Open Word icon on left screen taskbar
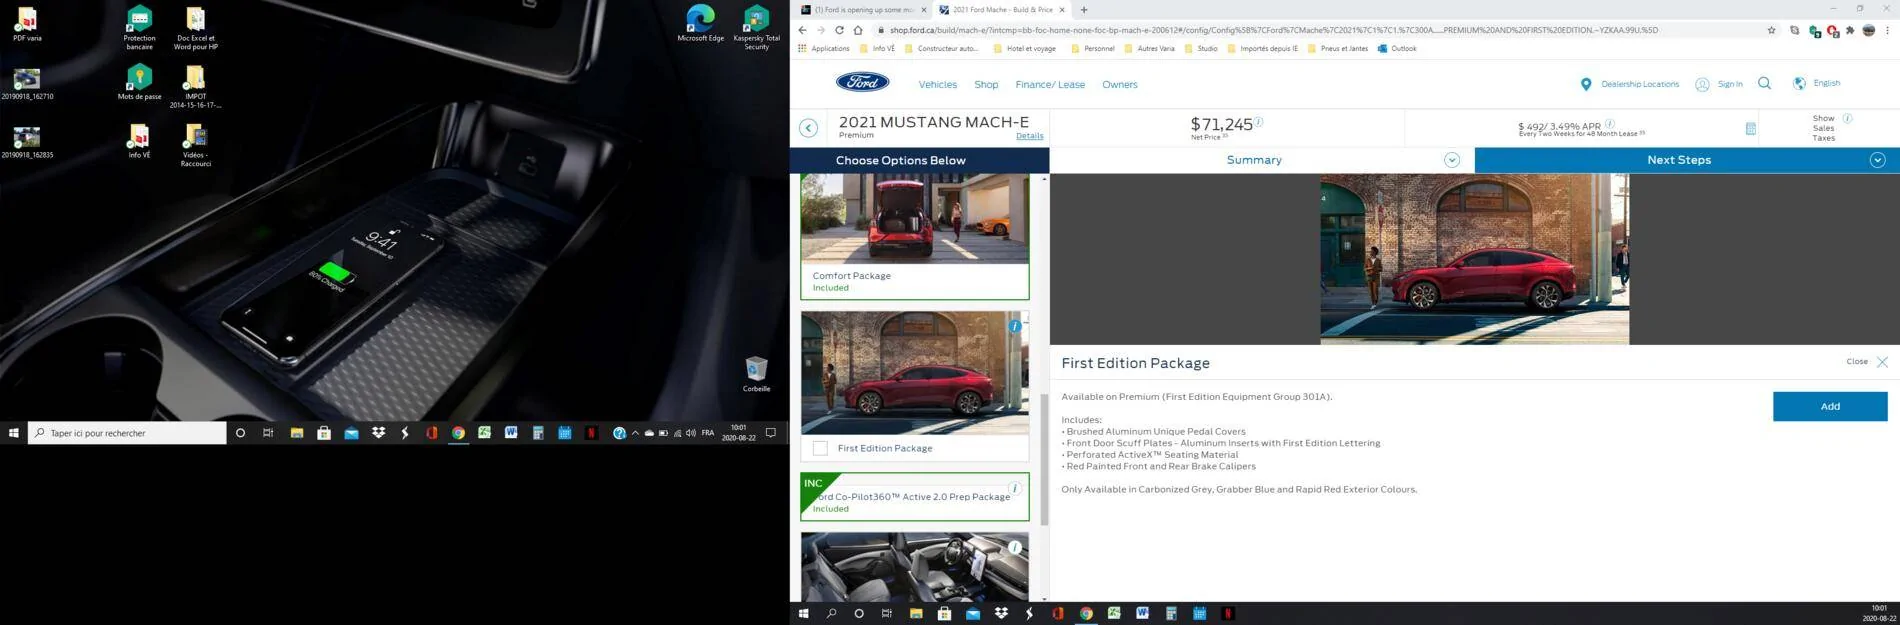Viewport: 1900px width, 625px height. [x=511, y=433]
